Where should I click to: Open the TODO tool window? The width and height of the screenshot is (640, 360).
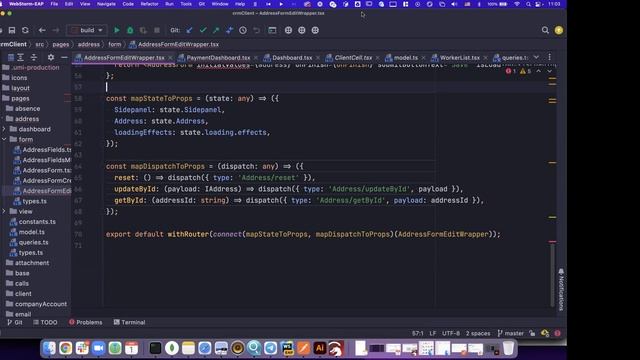[x=45, y=322]
